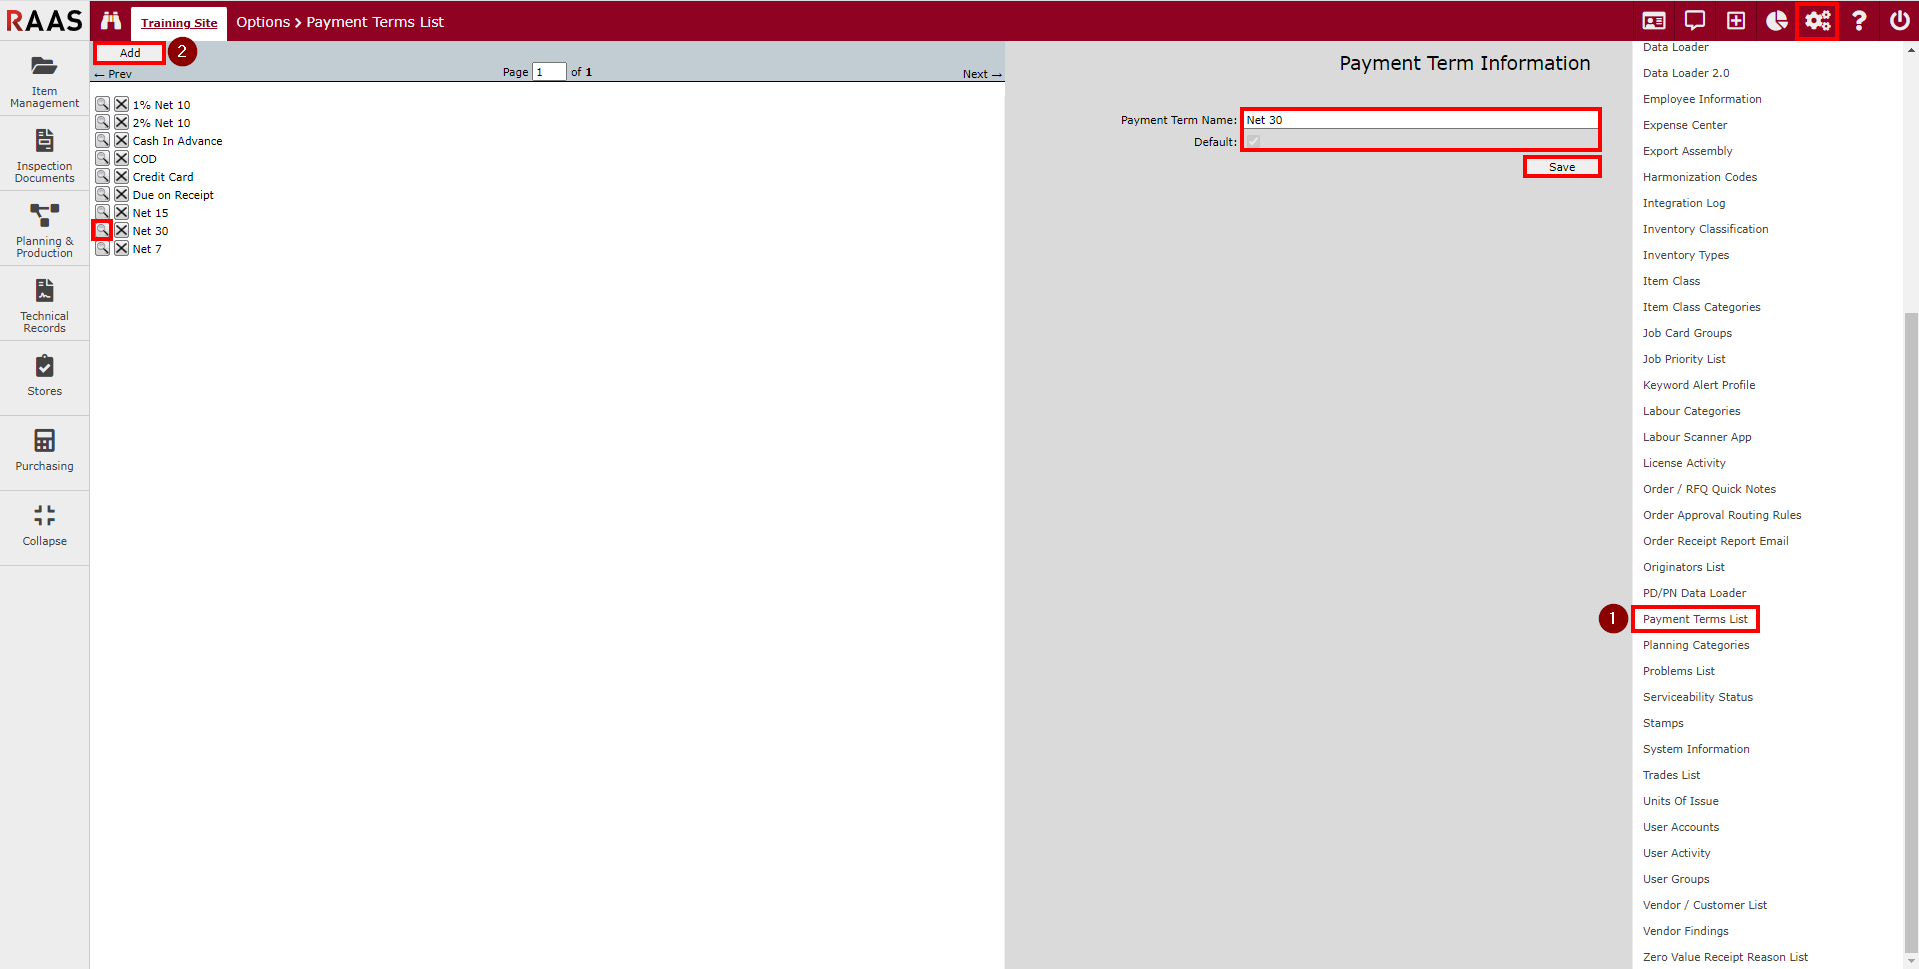Open Vendor / Customer List option
Image resolution: width=1919 pixels, height=969 pixels.
point(1704,905)
